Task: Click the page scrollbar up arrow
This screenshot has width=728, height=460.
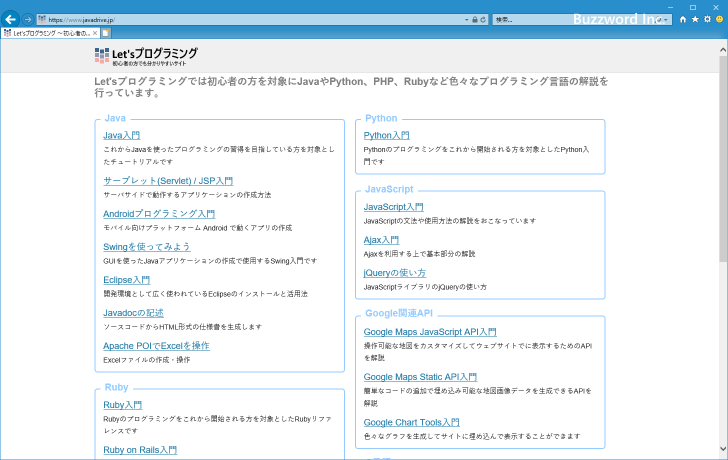Action: click(723, 49)
